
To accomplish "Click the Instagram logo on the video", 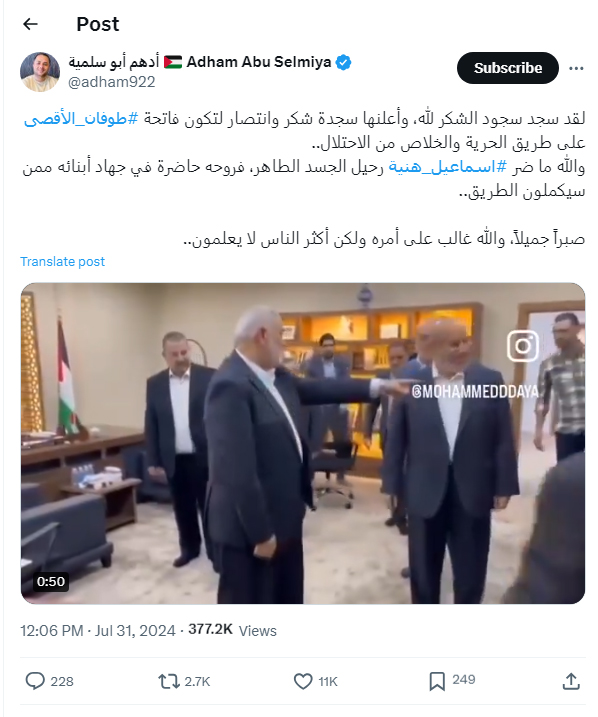I will 523,346.
